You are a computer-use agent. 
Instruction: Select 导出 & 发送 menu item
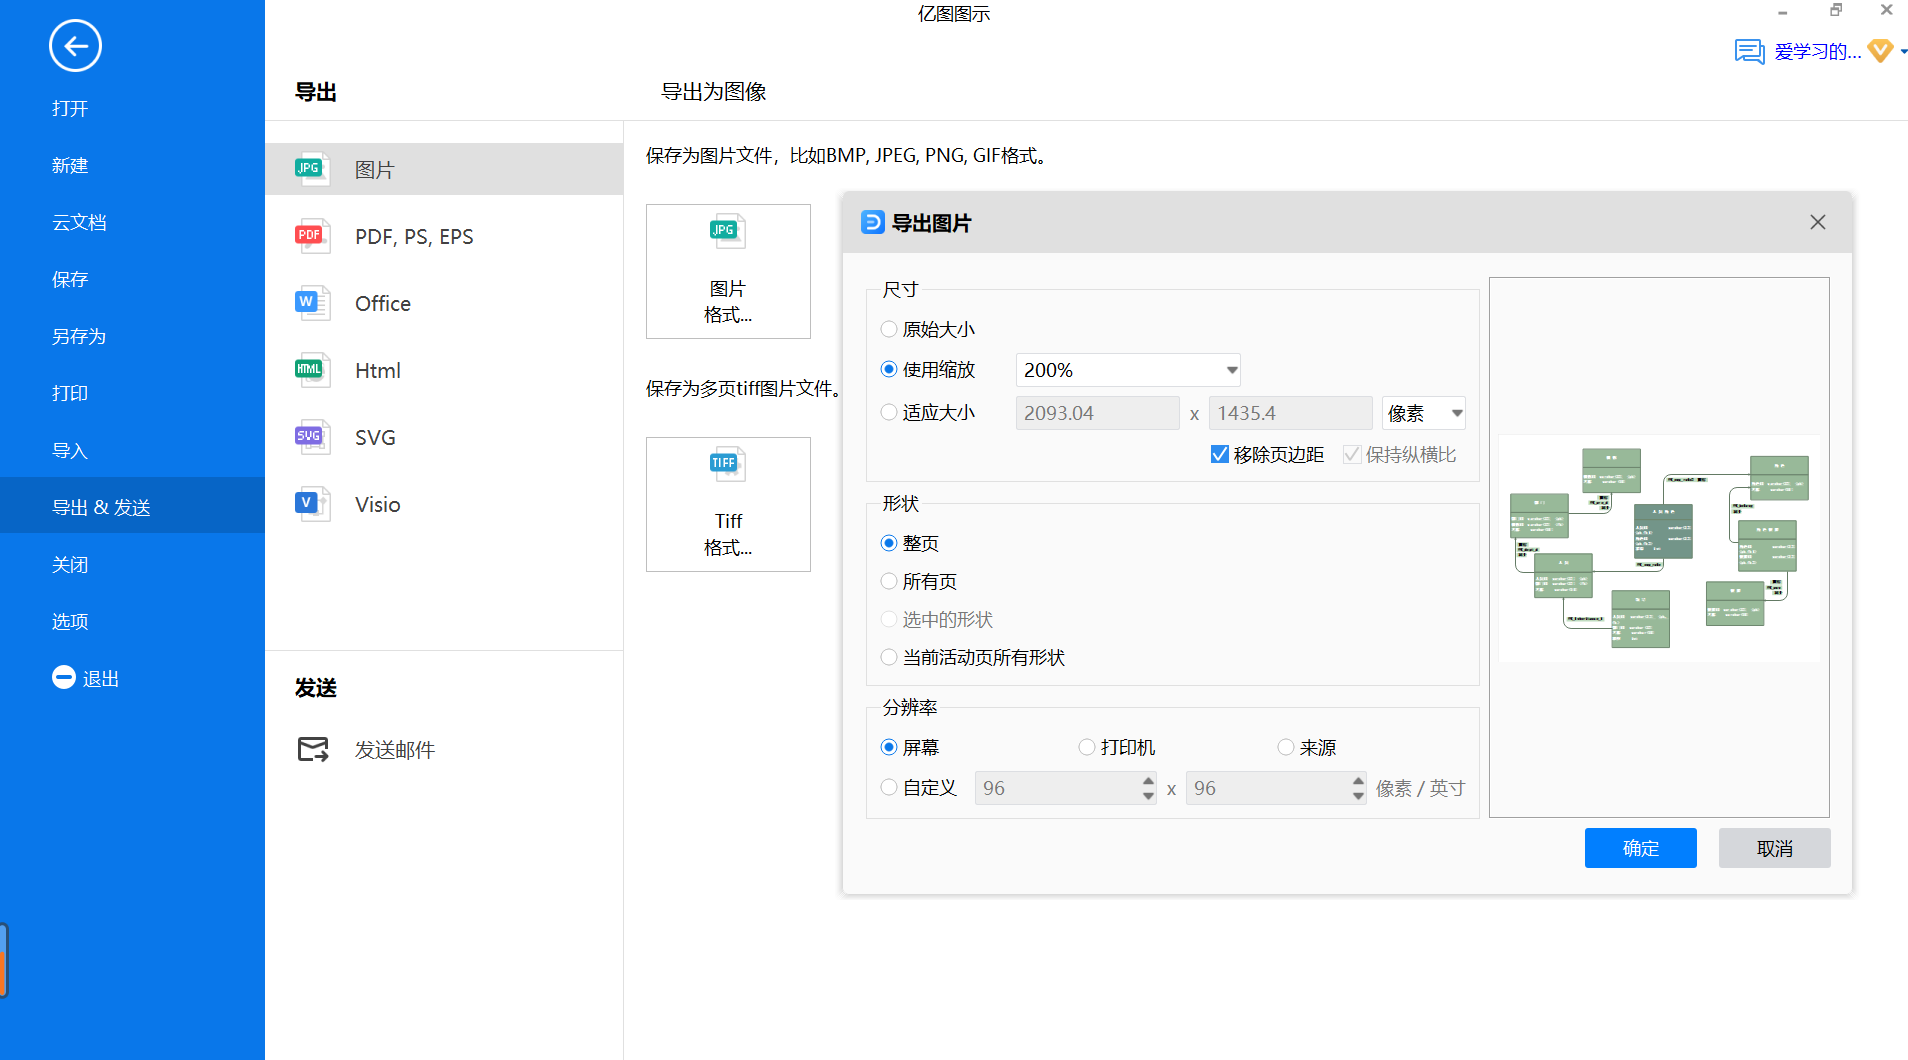coord(132,507)
